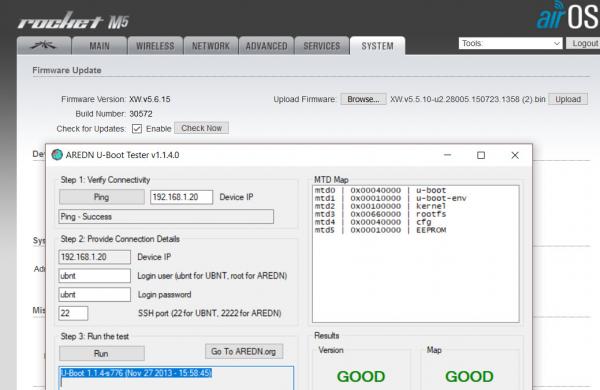Click the Build Number 30572 value
Screen dimensions: 600x390
141,114
